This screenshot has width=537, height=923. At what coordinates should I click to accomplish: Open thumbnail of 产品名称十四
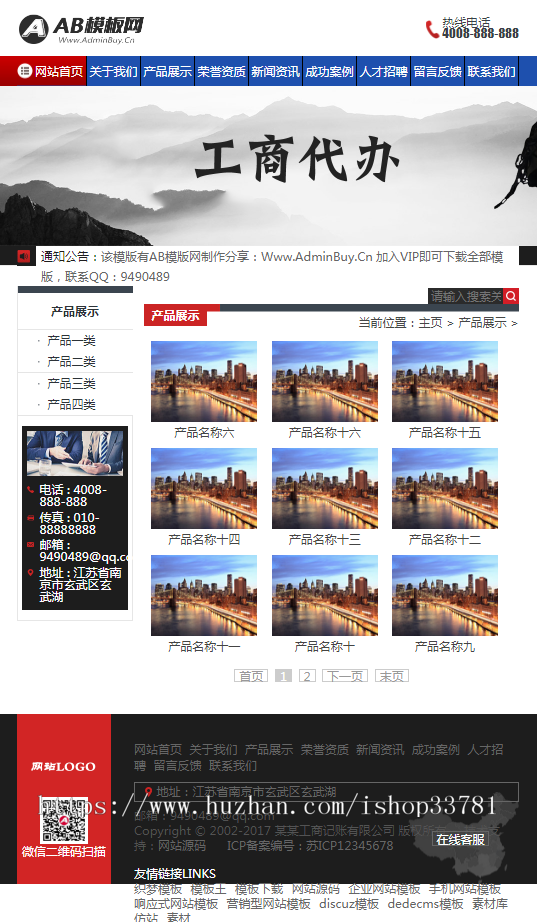pyautogui.click(x=204, y=489)
